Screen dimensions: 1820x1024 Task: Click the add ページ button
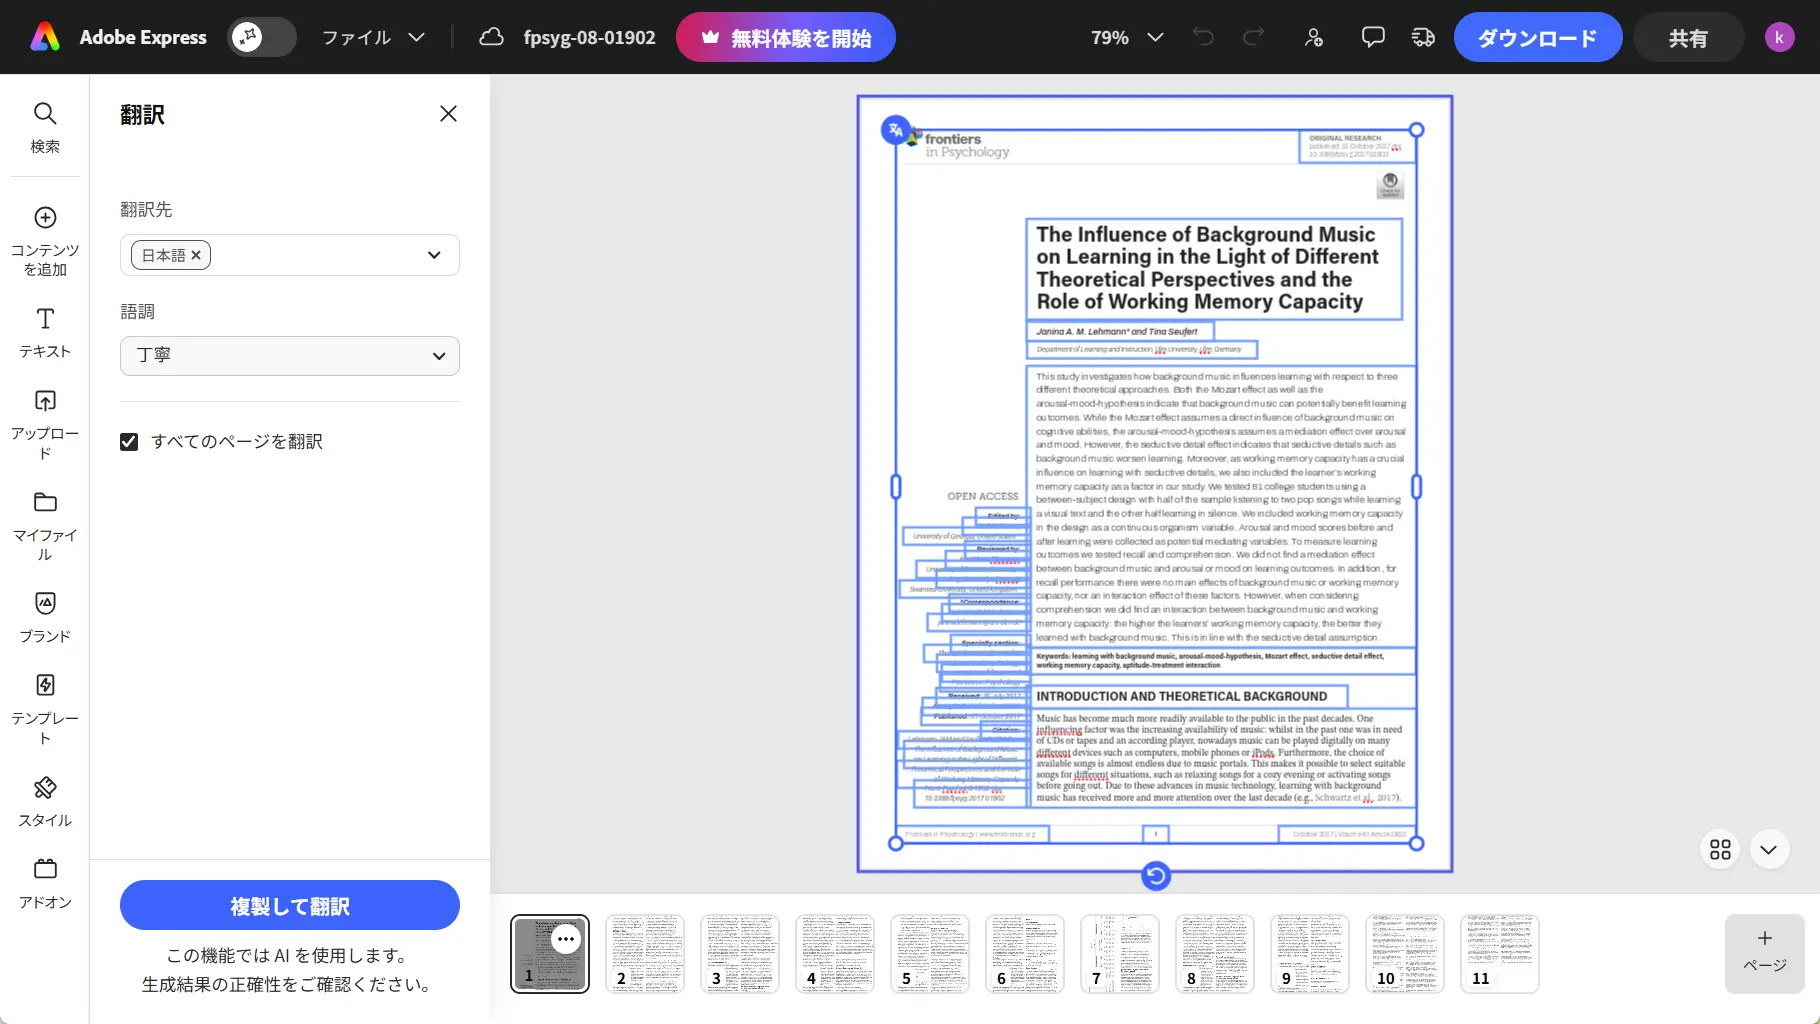click(1765, 954)
